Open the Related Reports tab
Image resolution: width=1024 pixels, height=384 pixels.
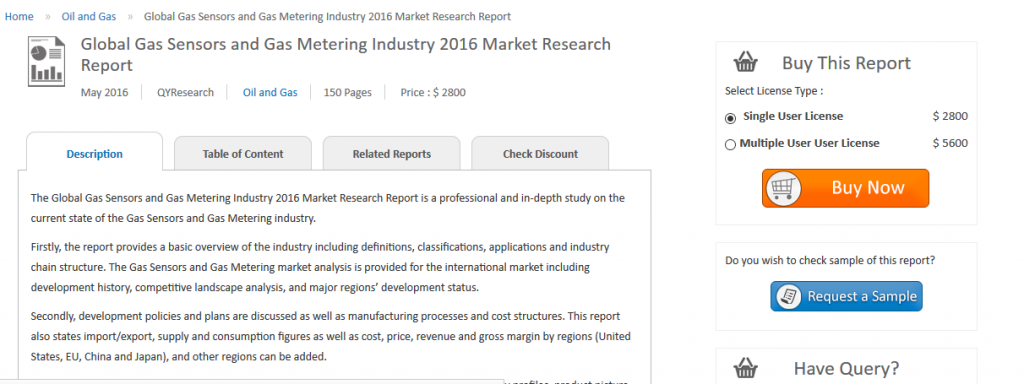[392, 154]
